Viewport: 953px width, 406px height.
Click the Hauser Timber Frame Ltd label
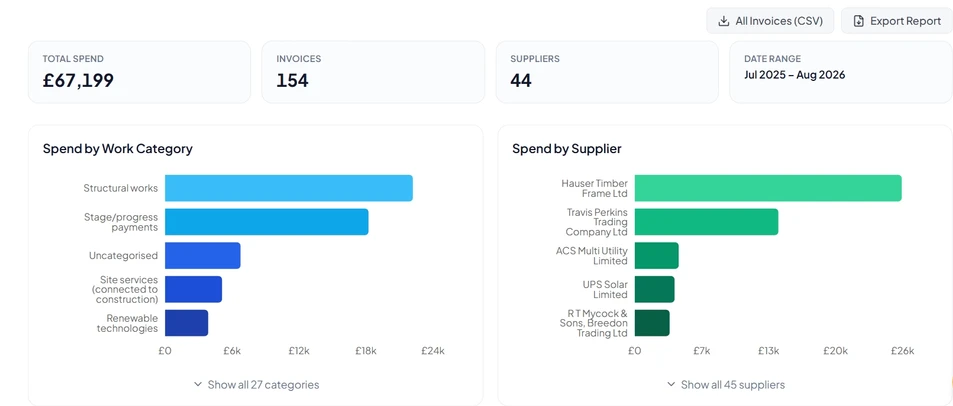594,188
